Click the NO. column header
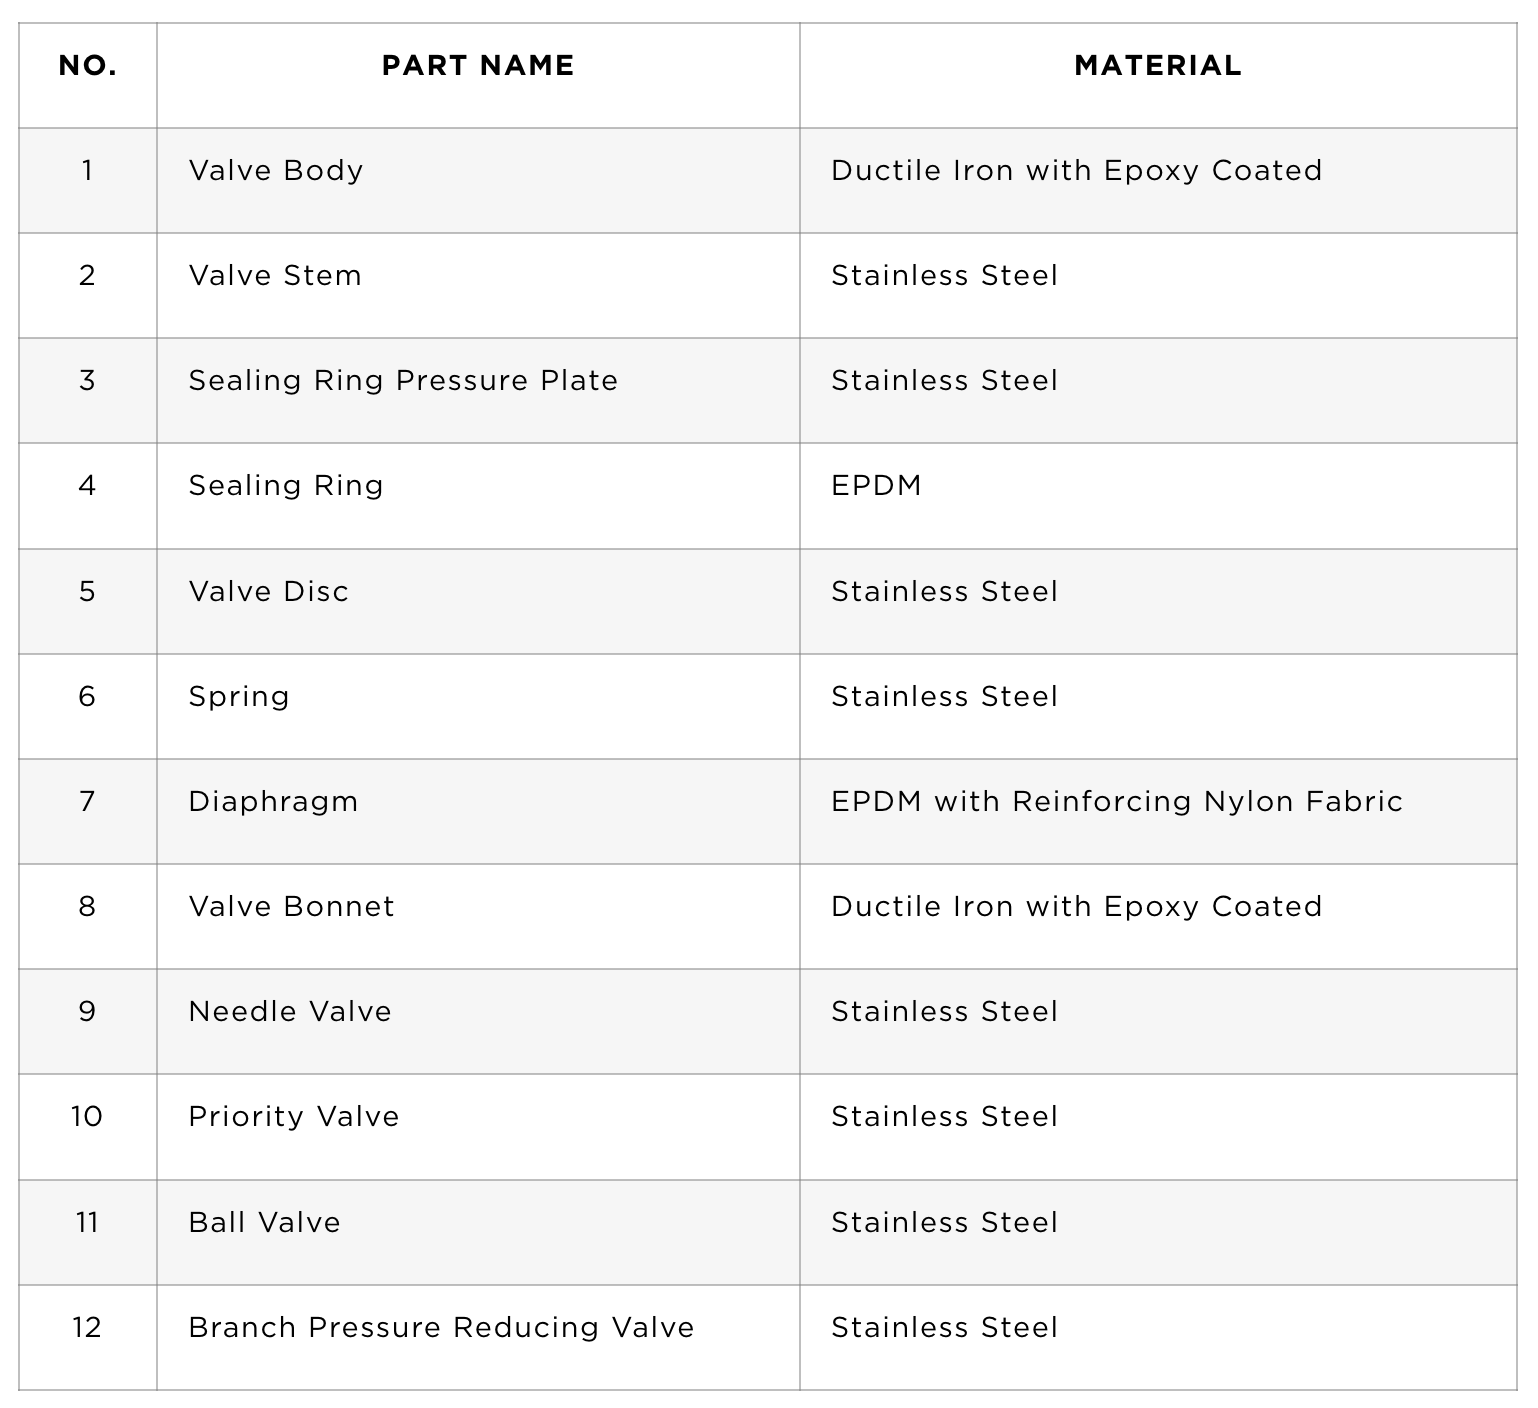This screenshot has width=1538, height=1408. pyautogui.click(x=88, y=66)
